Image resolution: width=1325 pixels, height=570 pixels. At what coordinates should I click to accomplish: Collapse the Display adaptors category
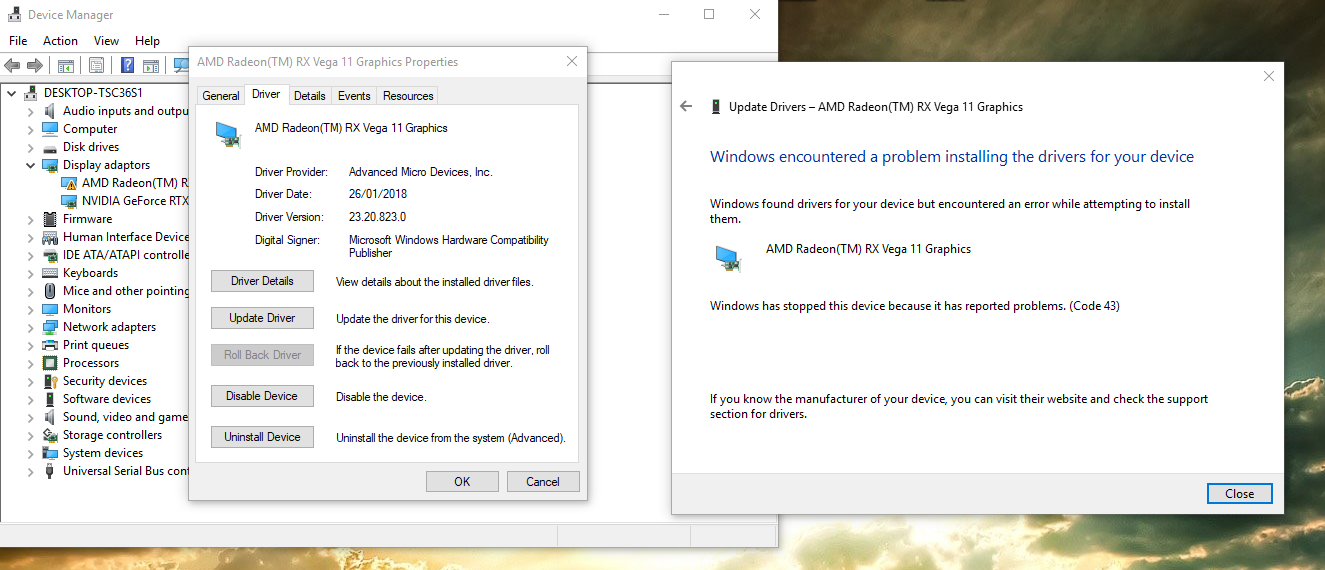pos(31,165)
